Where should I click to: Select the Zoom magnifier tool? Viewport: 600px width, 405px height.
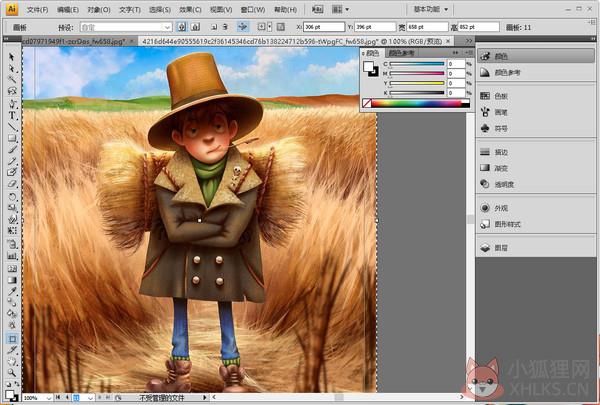(12, 372)
